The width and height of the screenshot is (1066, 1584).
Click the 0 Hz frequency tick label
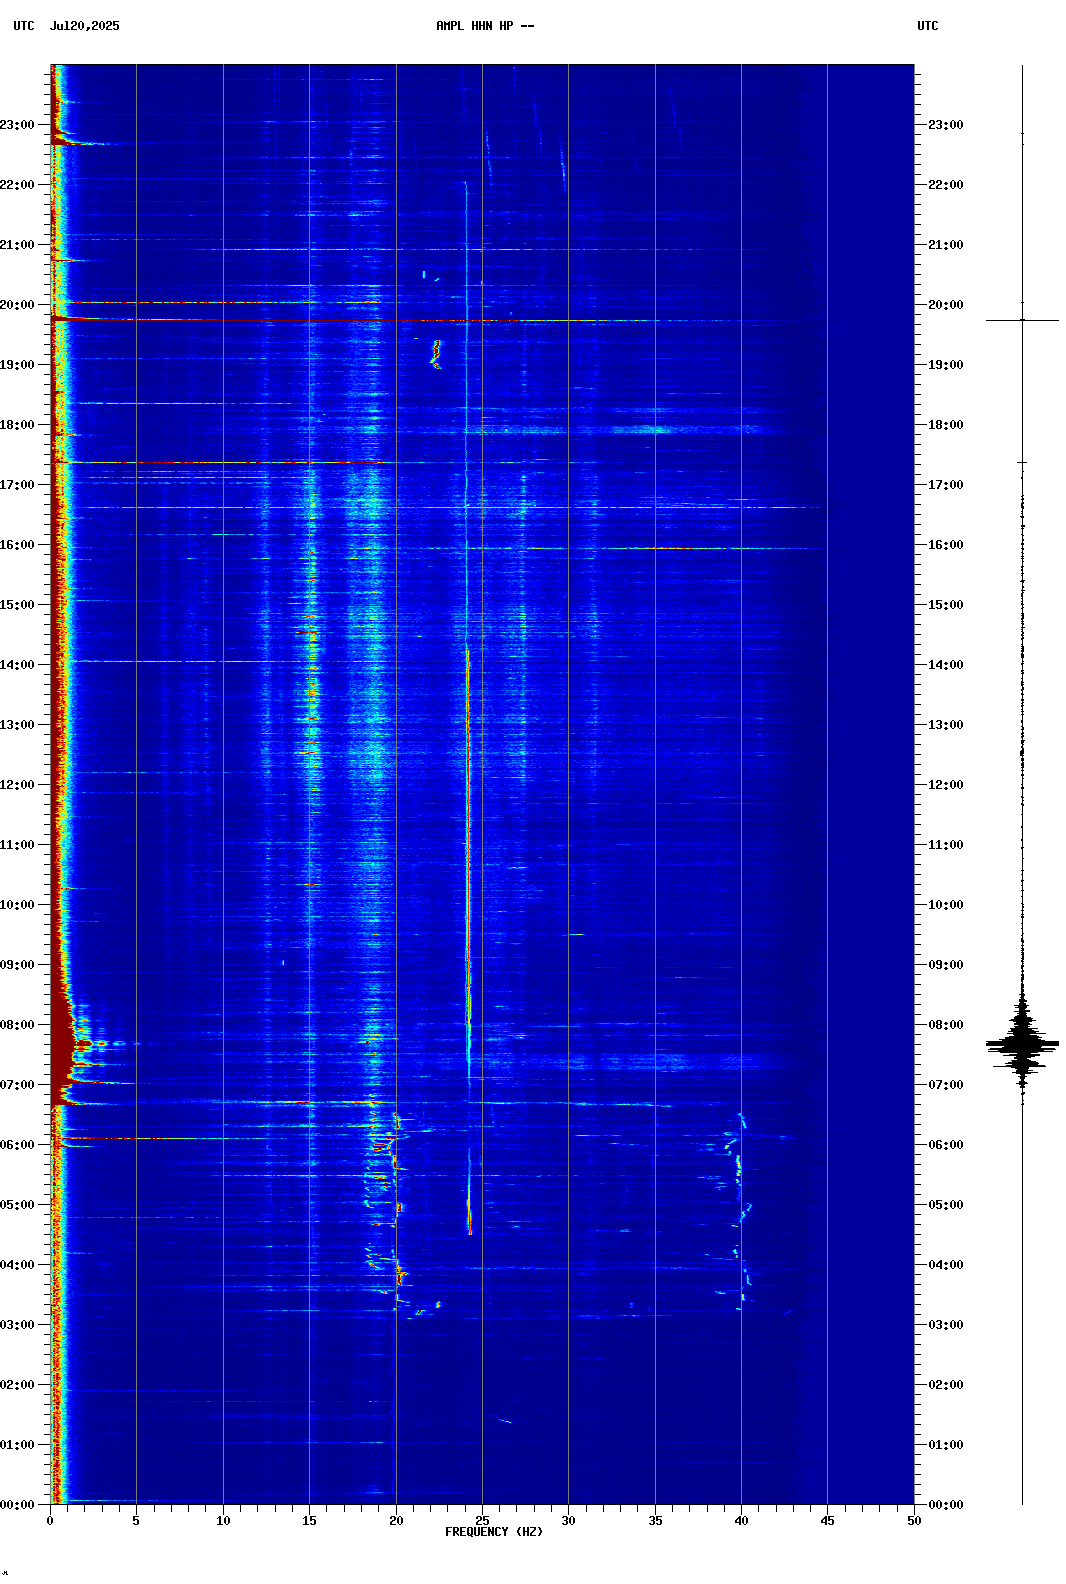point(50,1521)
